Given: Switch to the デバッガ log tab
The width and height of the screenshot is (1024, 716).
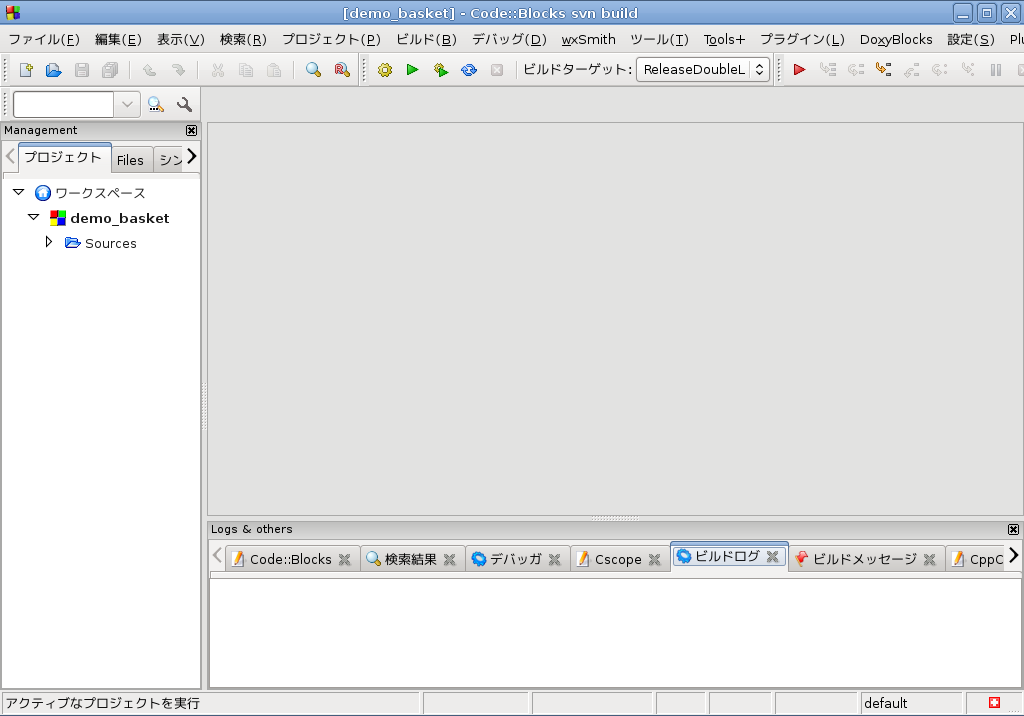Looking at the screenshot, I should (x=516, y=559).
